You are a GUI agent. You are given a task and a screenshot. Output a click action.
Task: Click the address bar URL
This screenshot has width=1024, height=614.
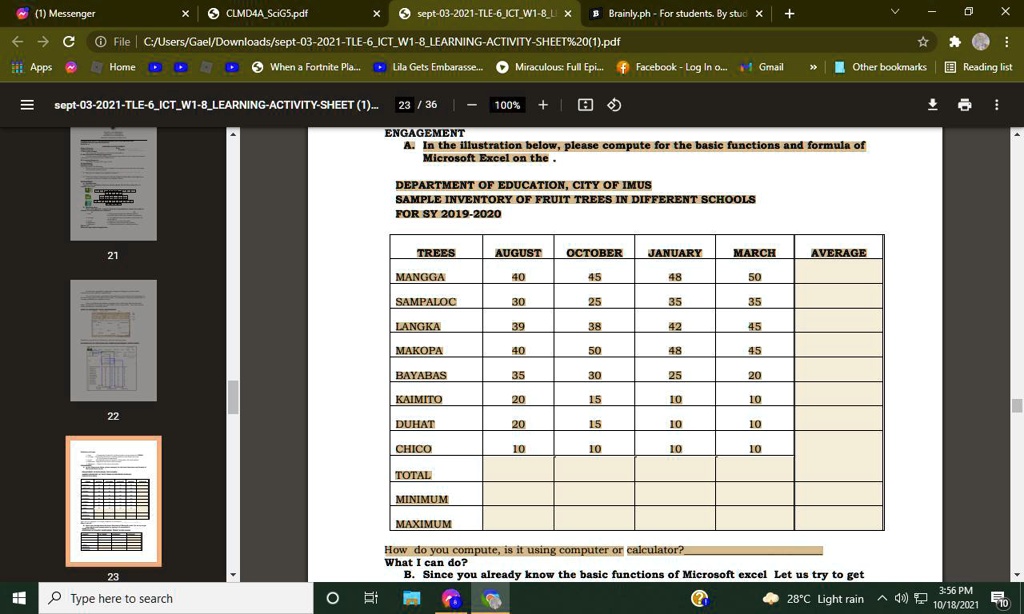coord(381,42)
